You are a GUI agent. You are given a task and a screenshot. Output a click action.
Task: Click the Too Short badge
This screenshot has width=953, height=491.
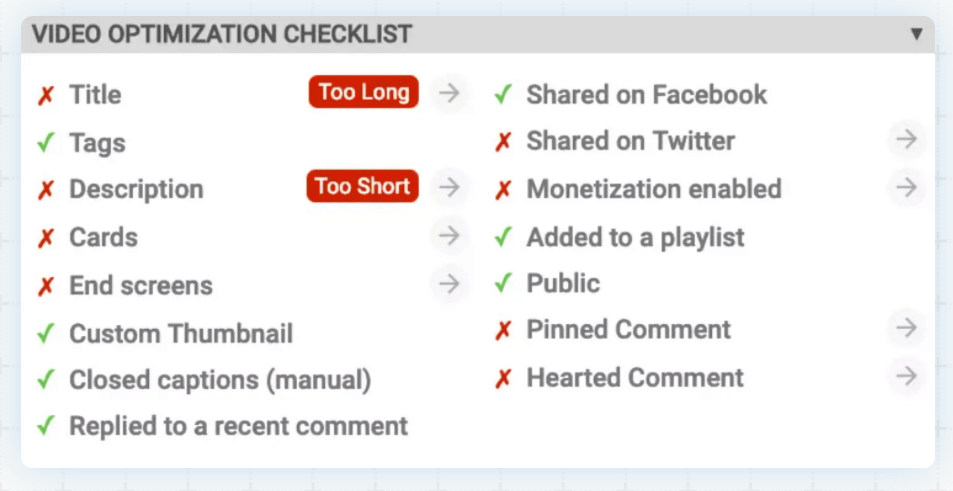coord(362,186)
